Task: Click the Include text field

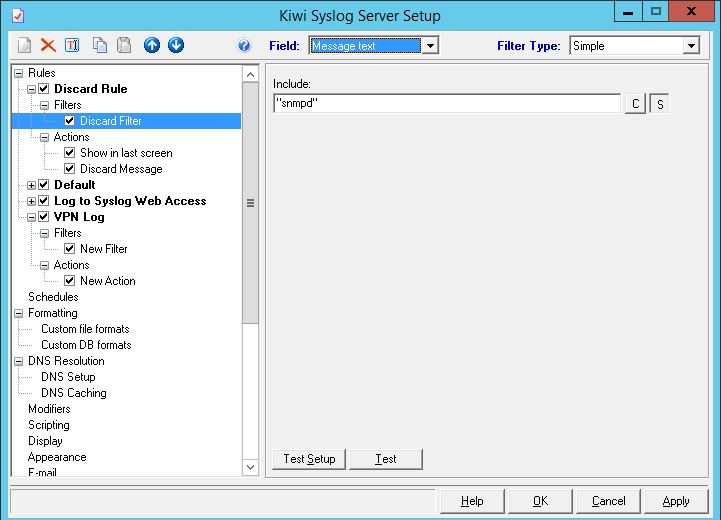Action: 447,103
